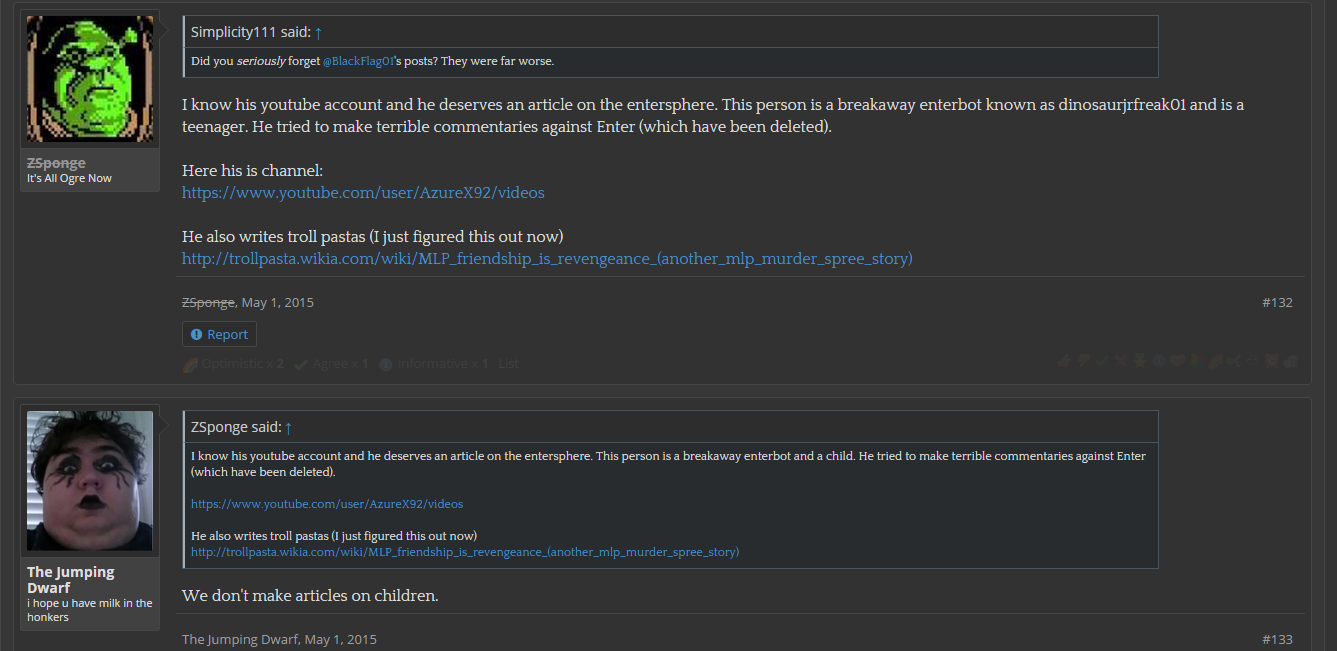This screenshot has width=1337, height=651.
Task: Jump to ZSponge's quoted post via up arrow
Action: tap(288, 427)
